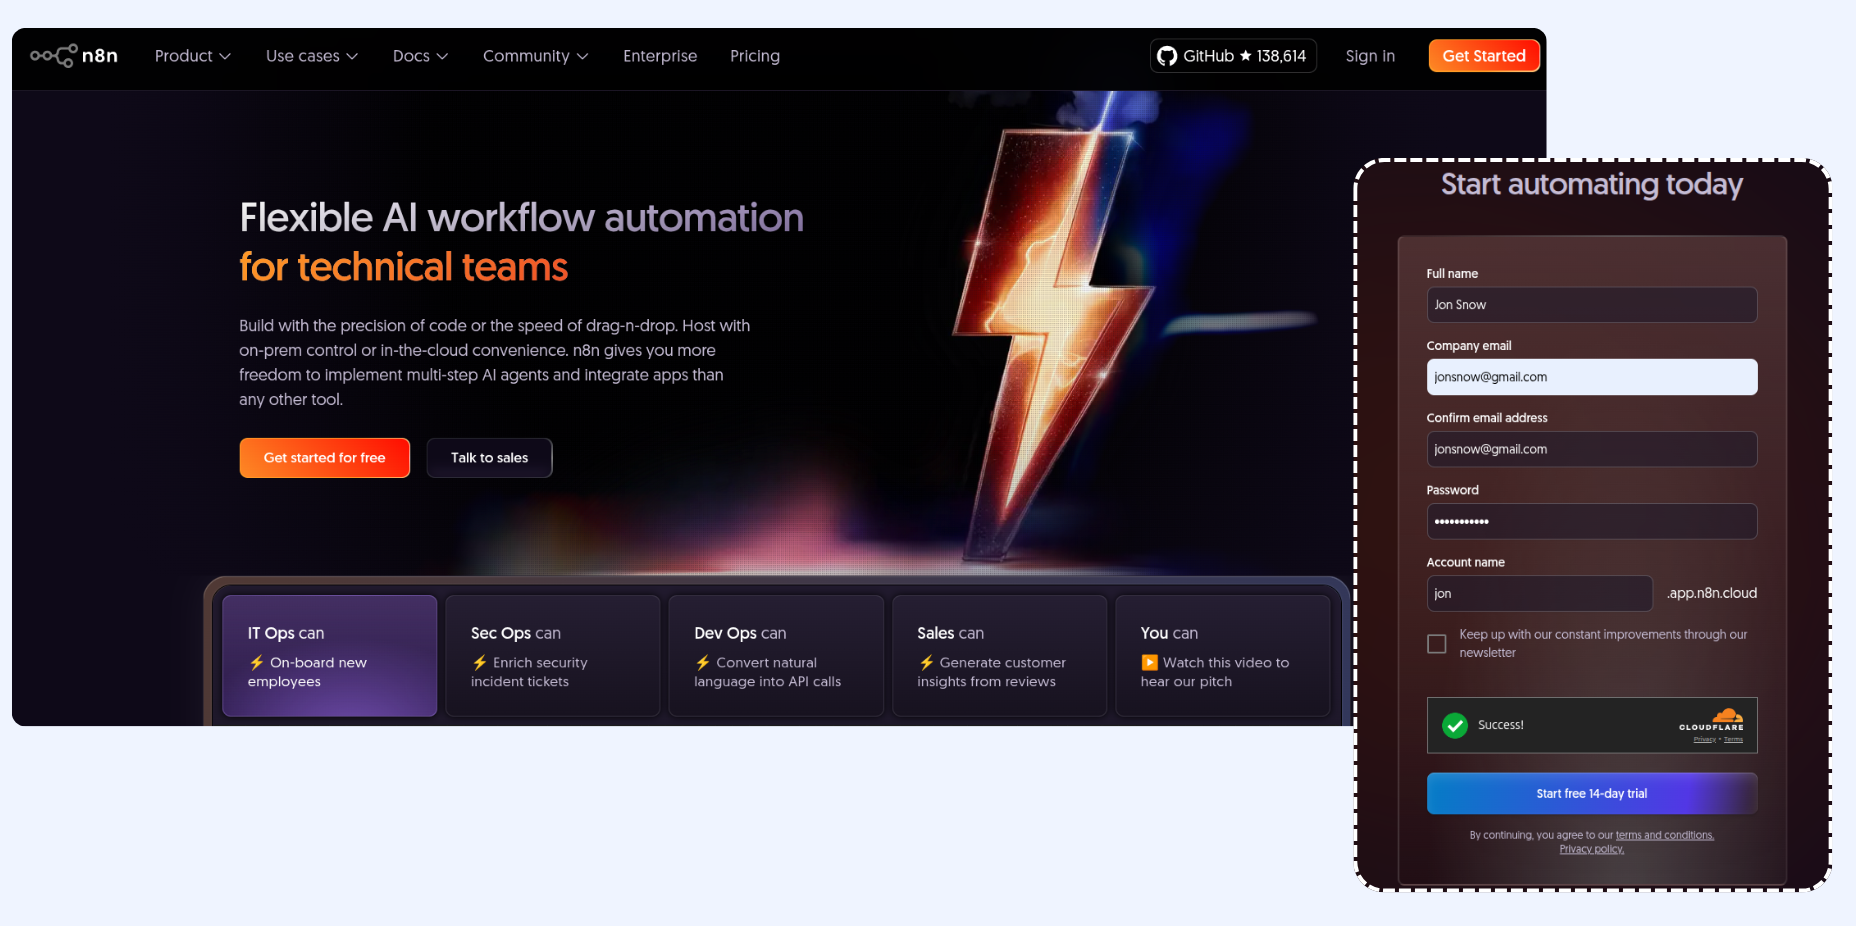Screen dimensions: 1856x926
Task: Select the Sales can tab
Action: click(x=999, y=656)
